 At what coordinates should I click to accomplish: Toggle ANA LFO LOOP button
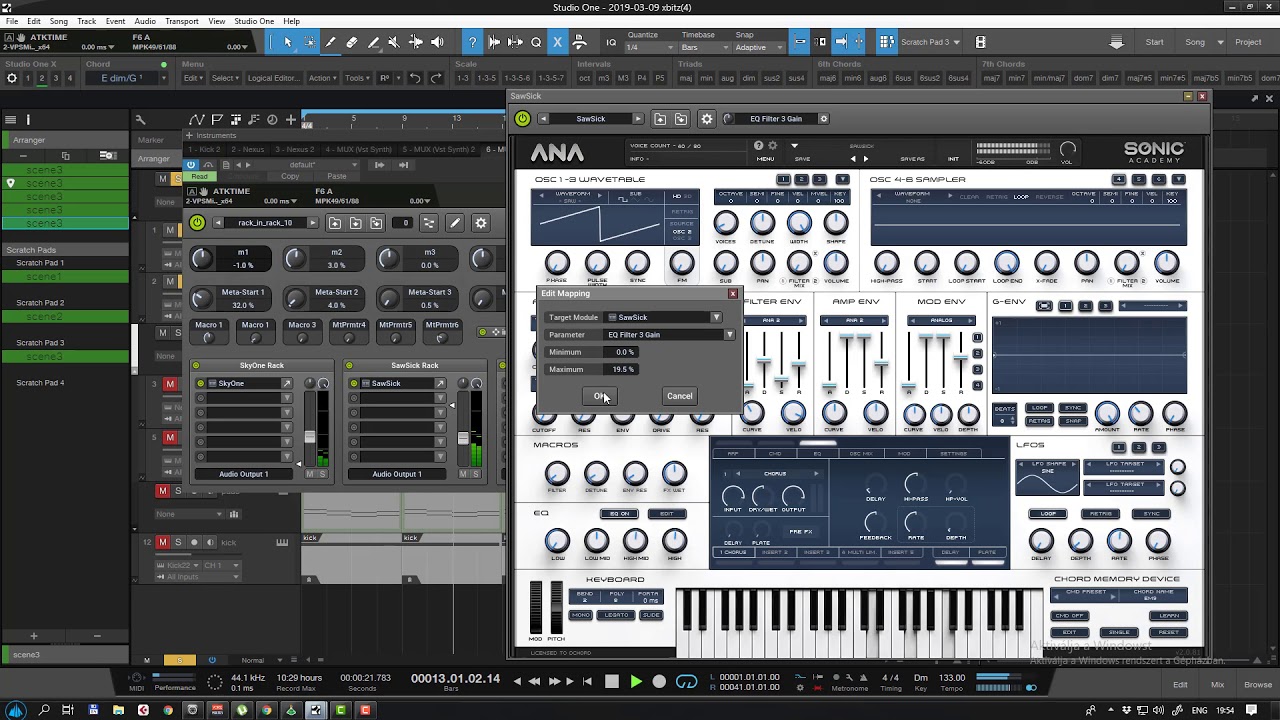point(1048,514)
